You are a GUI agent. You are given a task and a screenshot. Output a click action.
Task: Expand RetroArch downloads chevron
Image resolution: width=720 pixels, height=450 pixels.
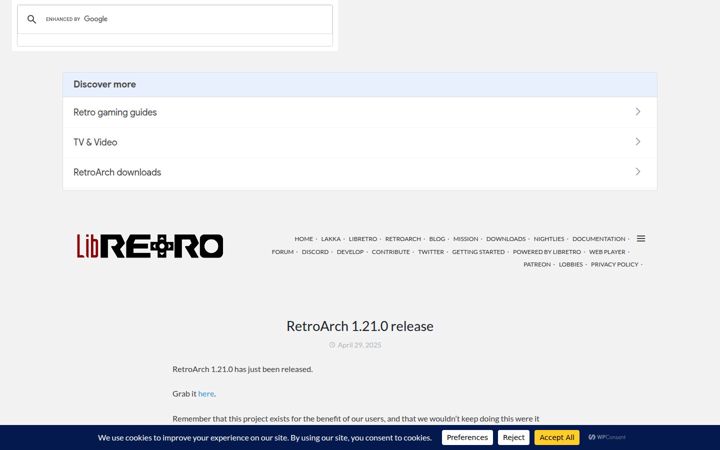[x=638, y=171]
